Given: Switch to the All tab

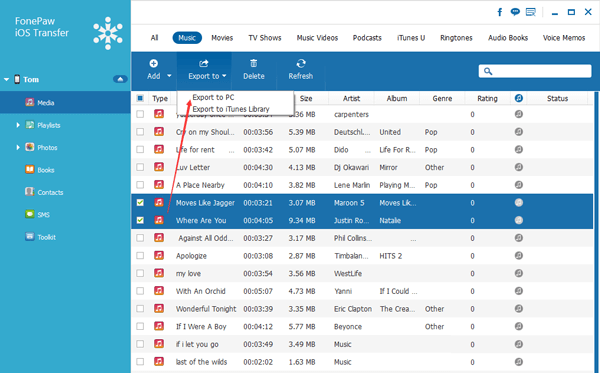Looking at the screenshot, I should click(154, 37).
